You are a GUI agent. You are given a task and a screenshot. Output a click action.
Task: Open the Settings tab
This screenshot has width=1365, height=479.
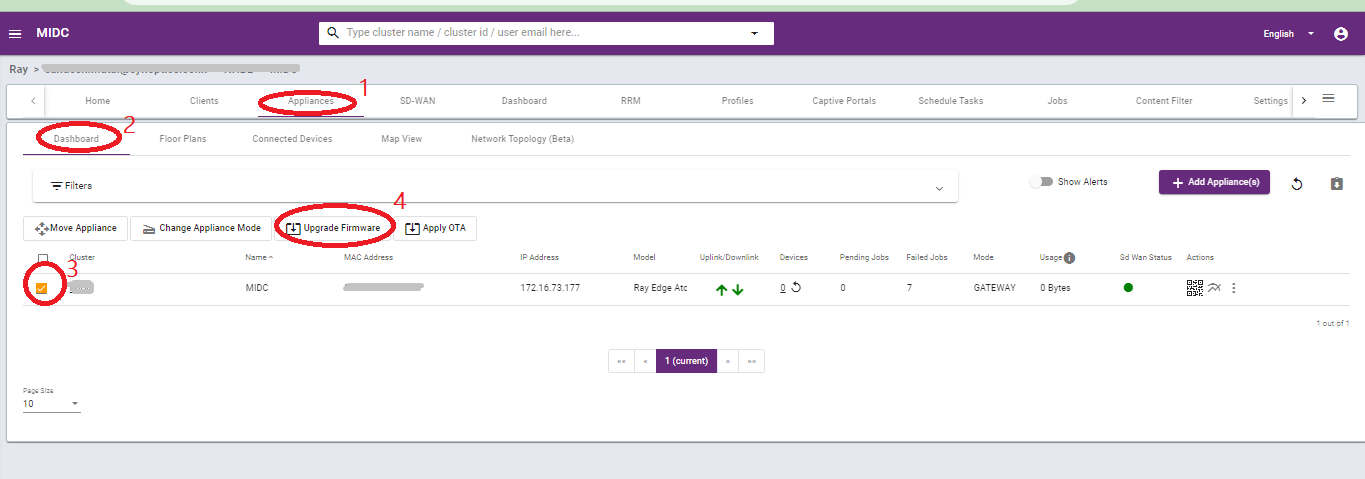(1270, 101)
